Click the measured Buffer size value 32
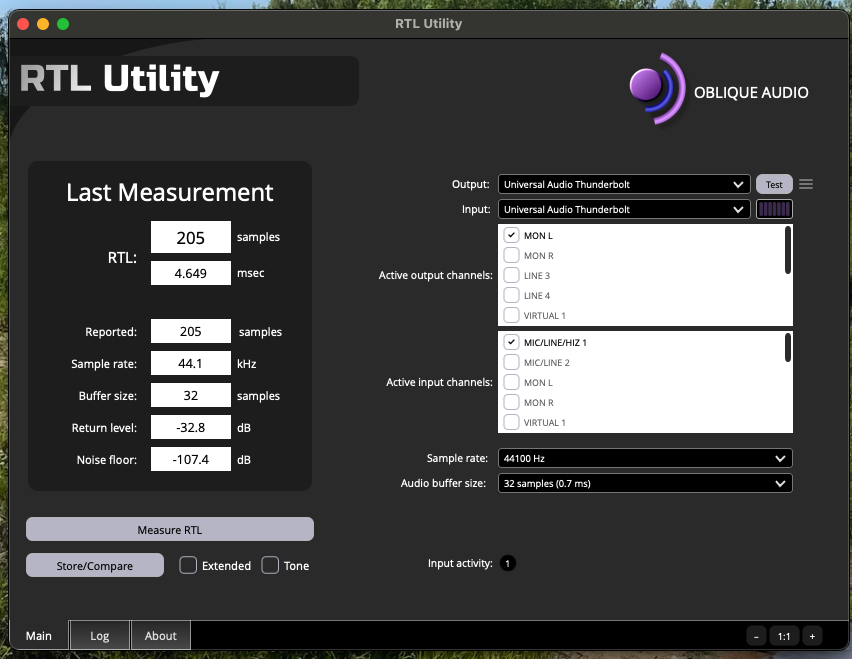 (x=191, y=395)
